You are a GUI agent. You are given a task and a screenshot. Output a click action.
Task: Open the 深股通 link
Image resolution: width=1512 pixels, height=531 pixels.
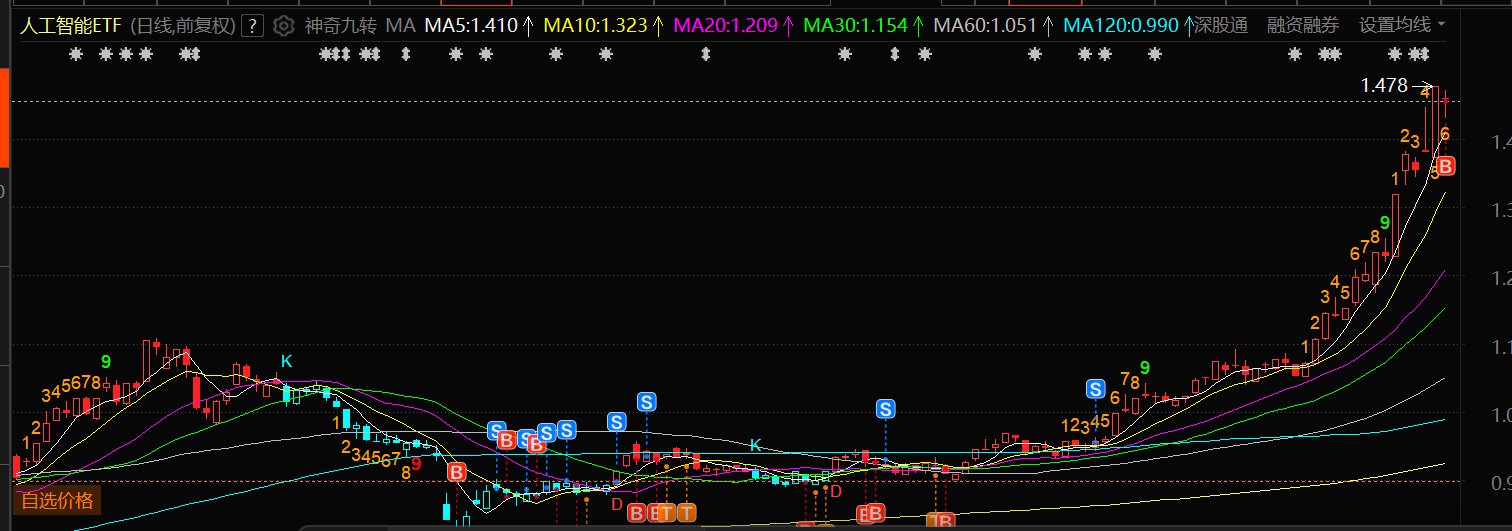point(1221,25)
